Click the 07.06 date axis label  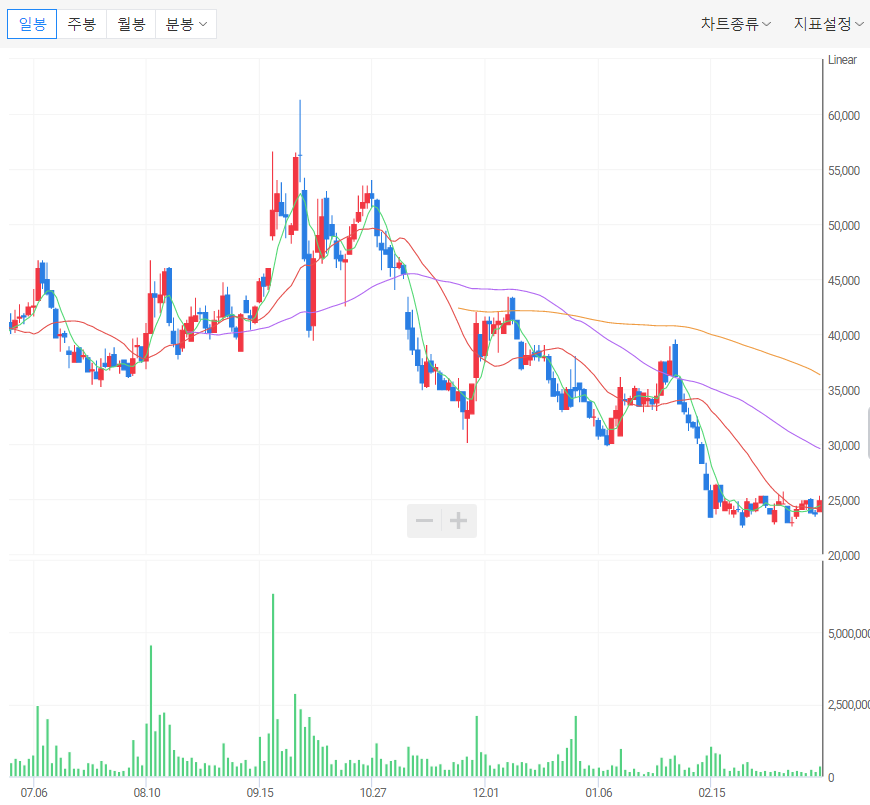34,792
